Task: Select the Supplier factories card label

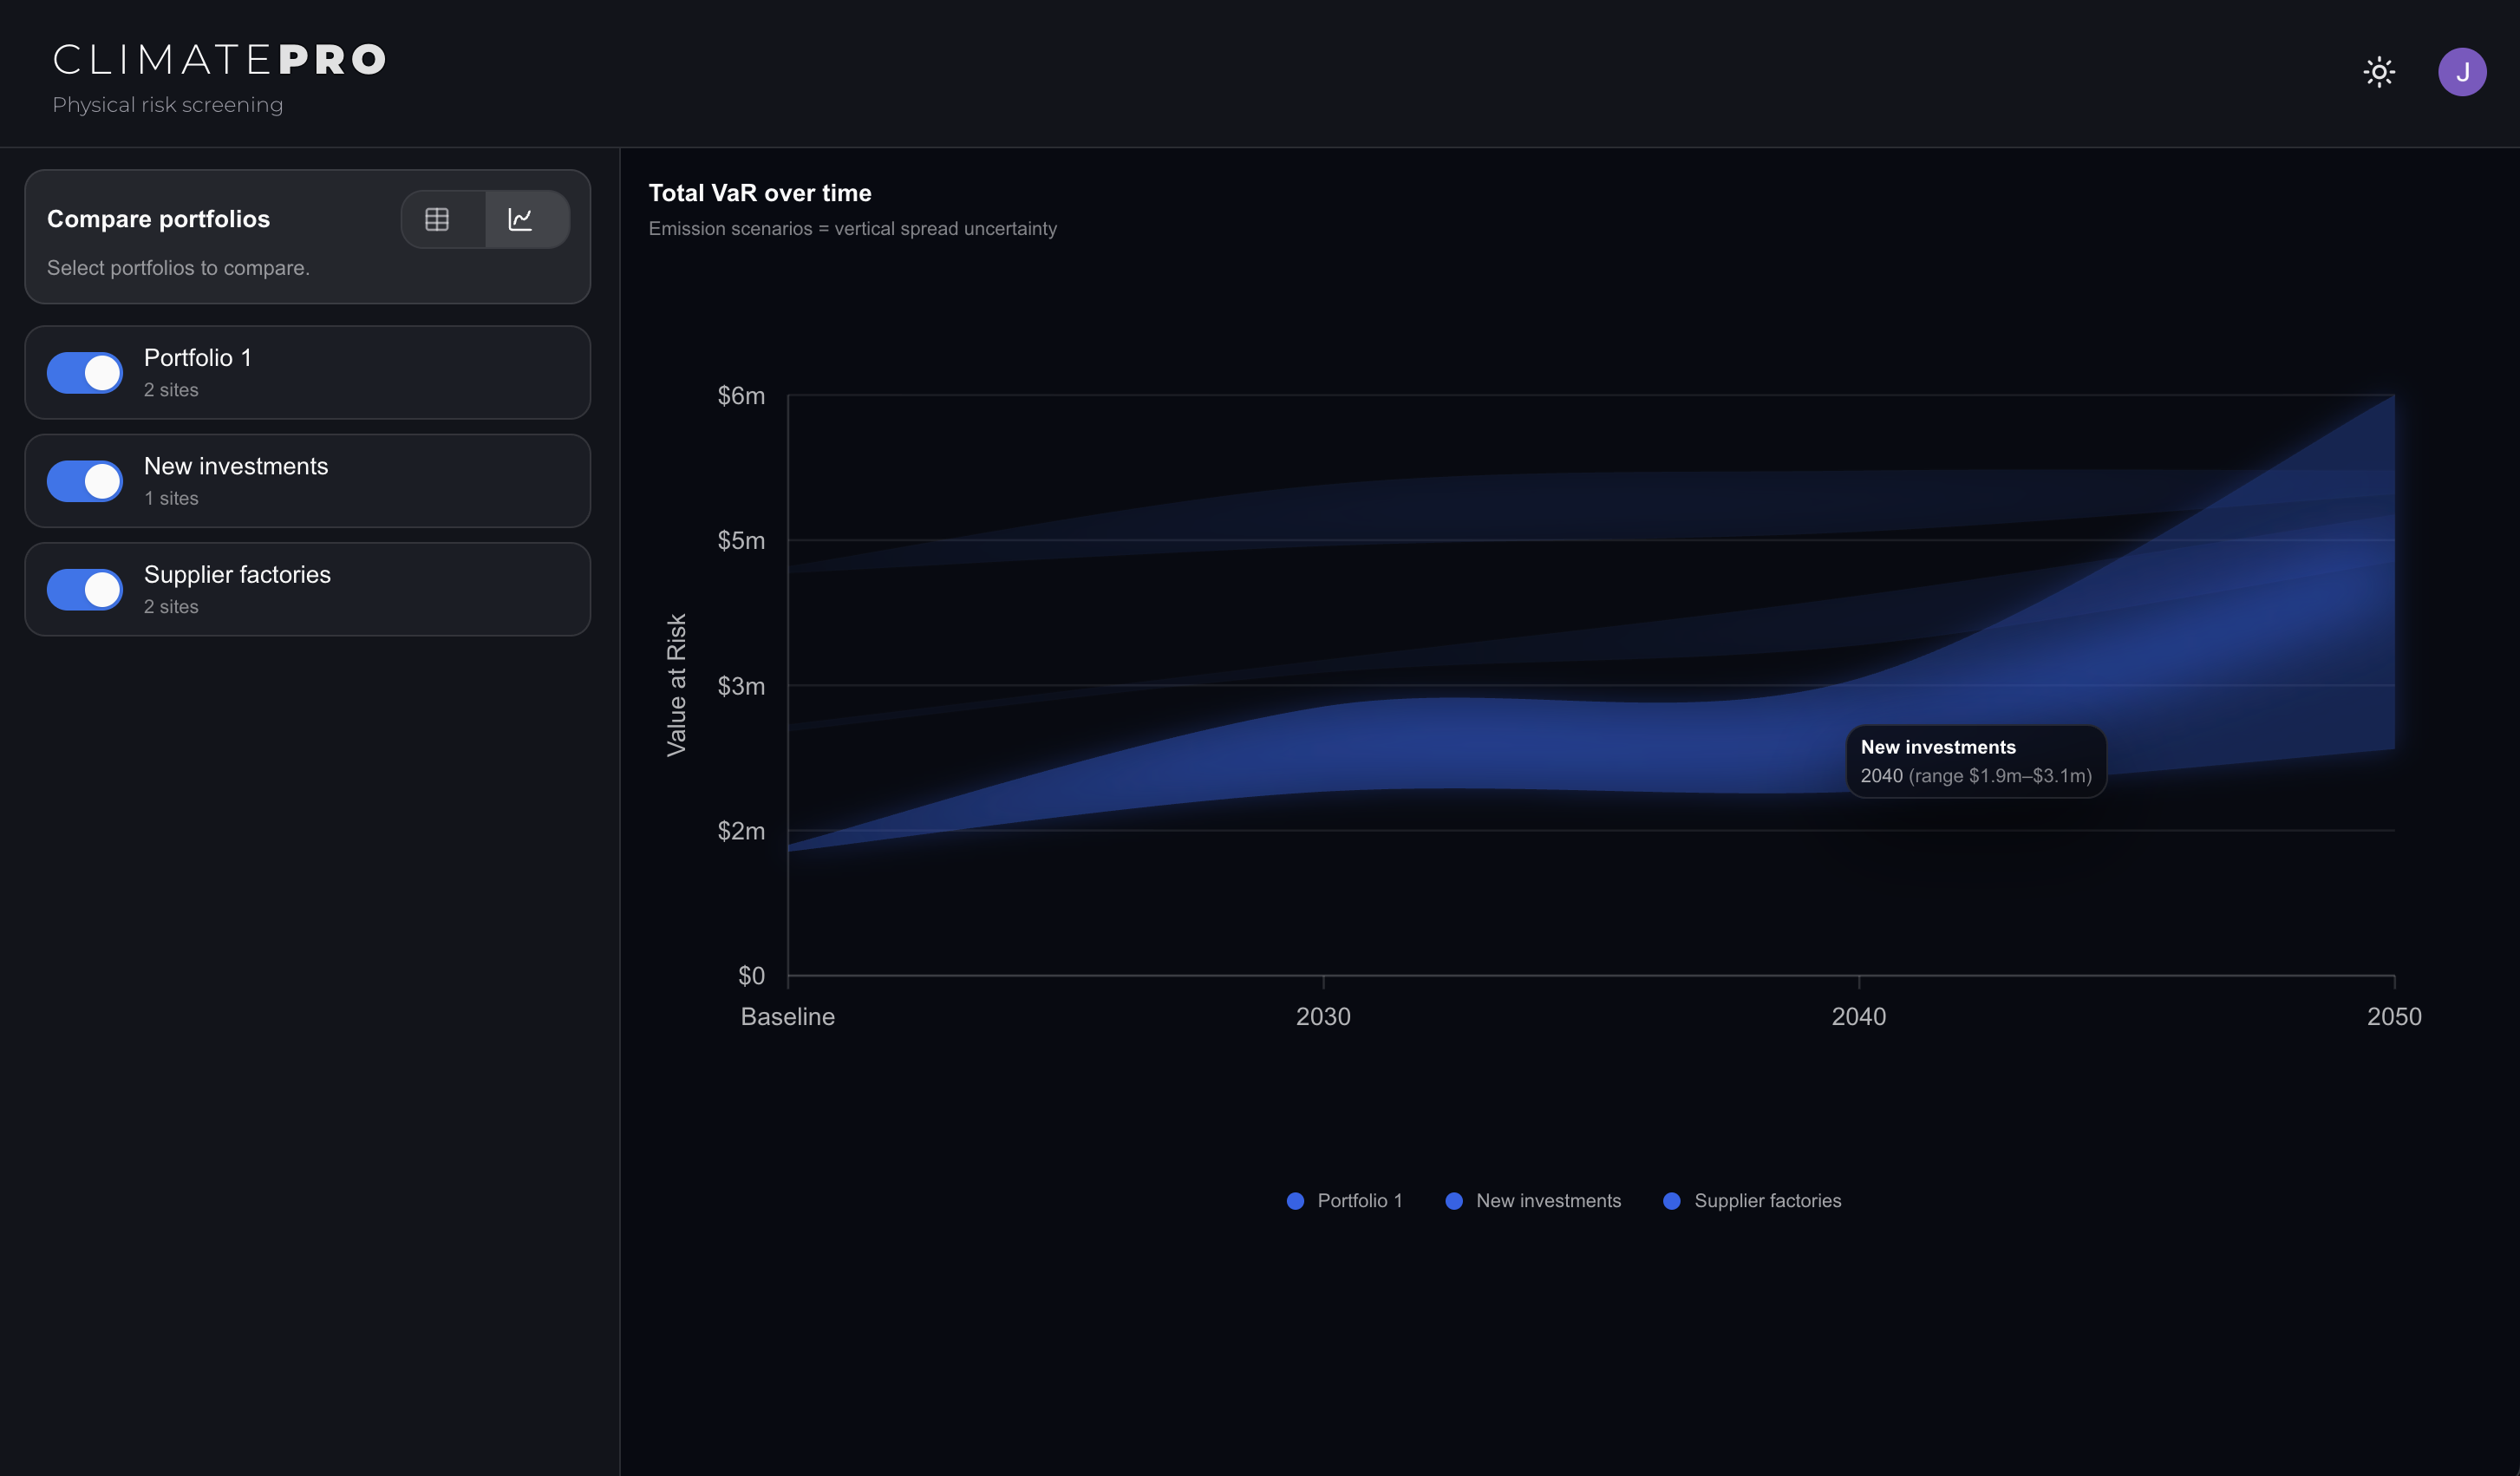Action: [x=237, y=575]
